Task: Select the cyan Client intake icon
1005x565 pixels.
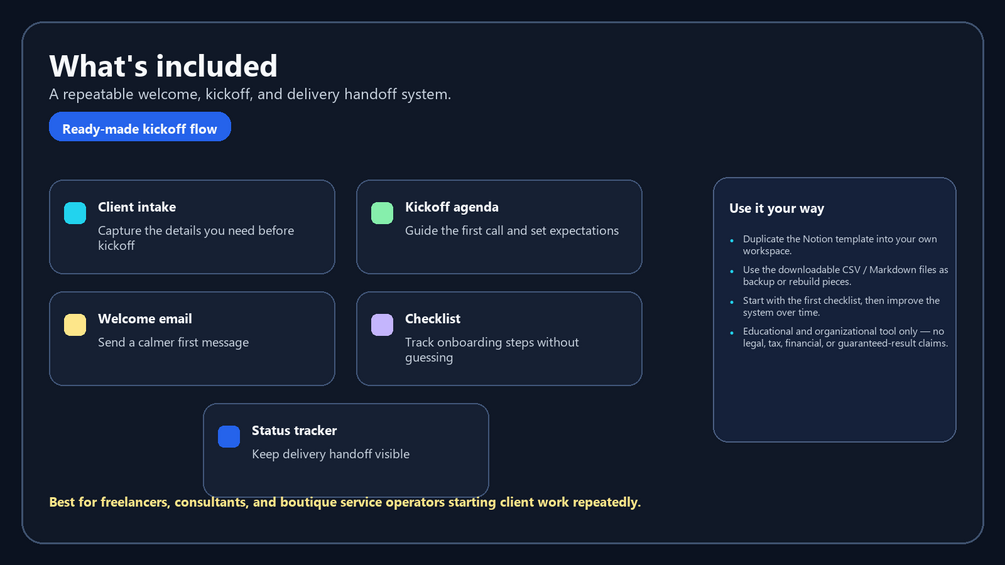Action: (x=75, y=213)
